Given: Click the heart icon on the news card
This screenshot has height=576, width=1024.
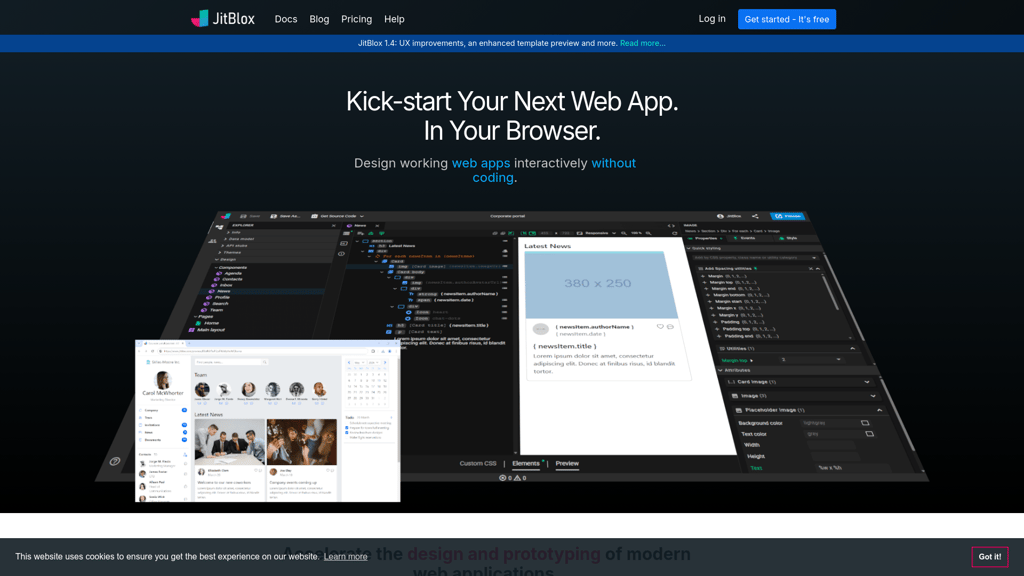Looking at the screenshot, I should coord(660,327).
